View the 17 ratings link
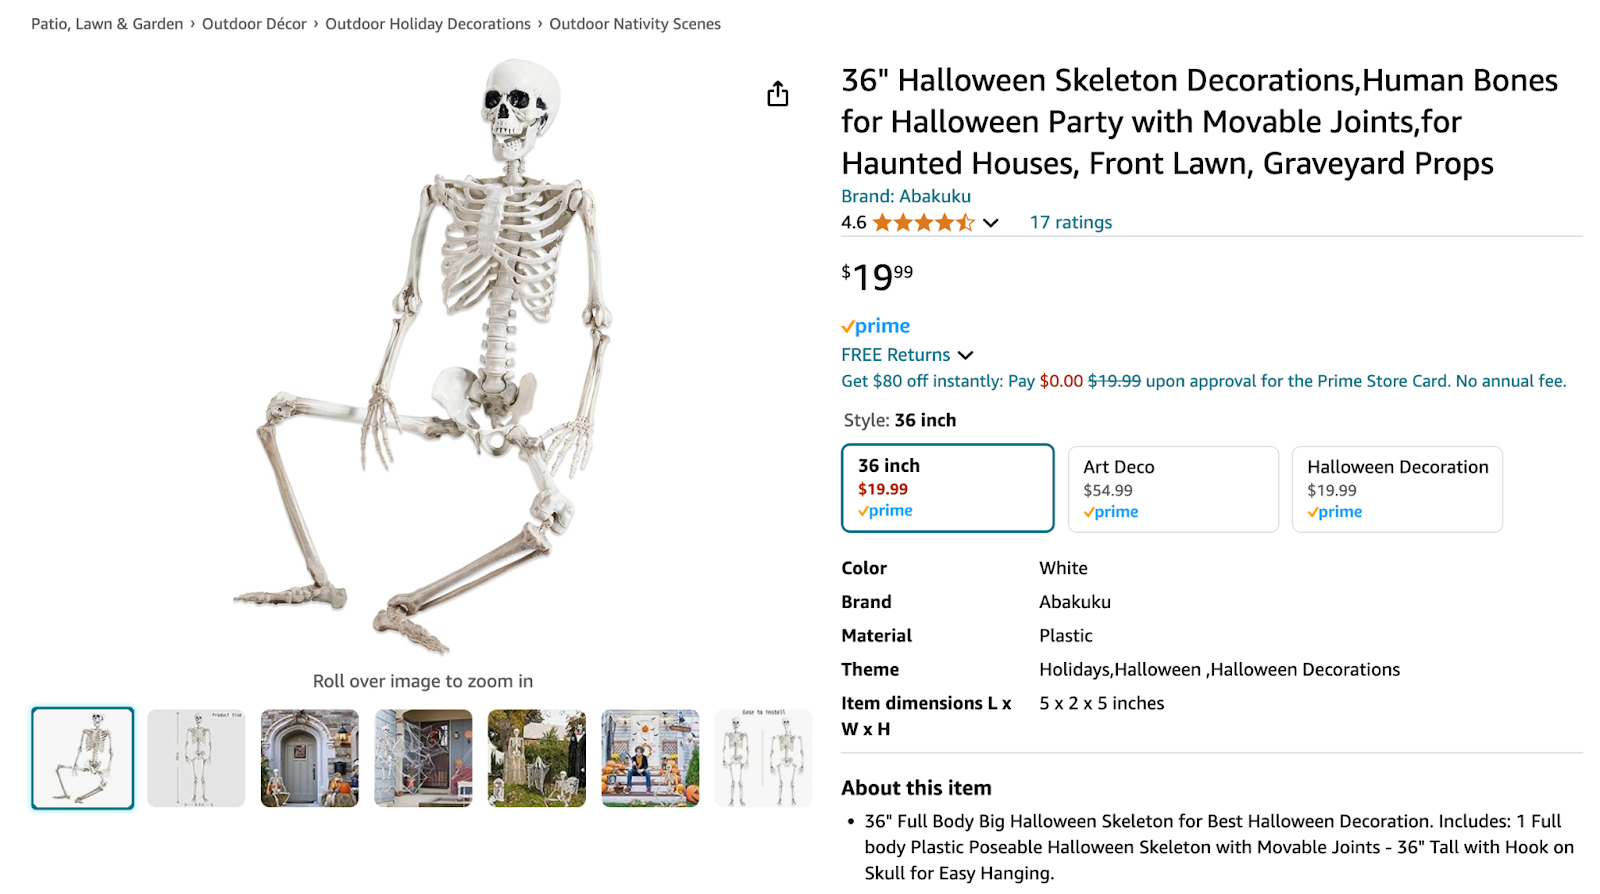The image size is (1600, 894). coord(1070,222)
